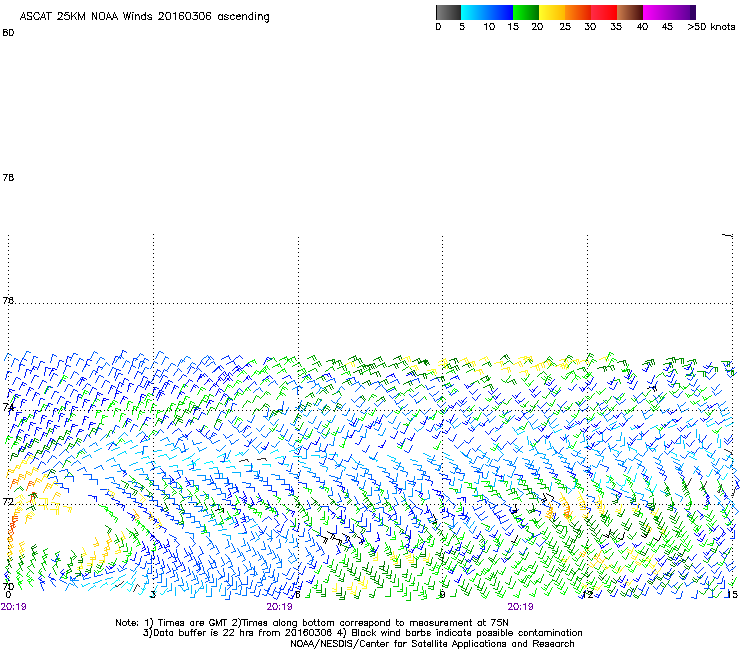This screenshot has width=740, height=650.
Task: Select the '12' longitude label on bottom axis
Action: 588,595
